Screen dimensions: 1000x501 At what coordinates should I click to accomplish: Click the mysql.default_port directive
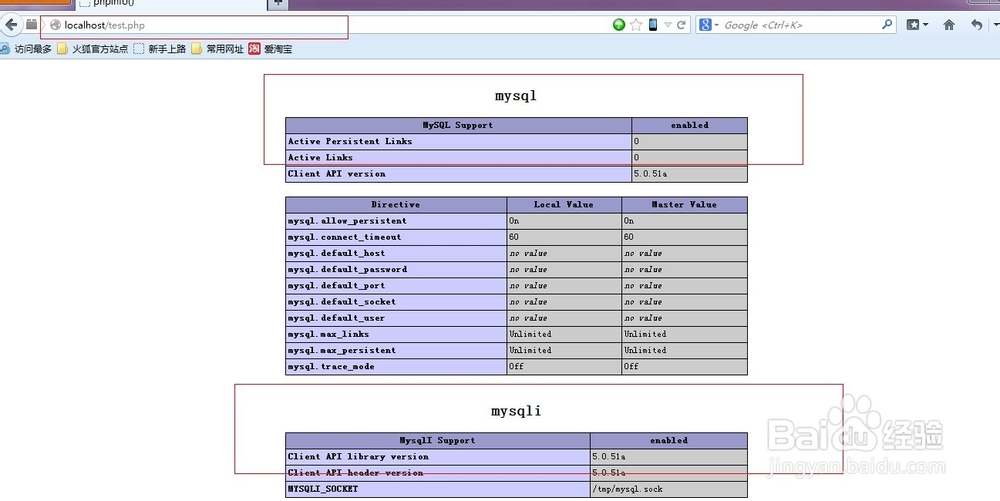(x=336, y=286)
